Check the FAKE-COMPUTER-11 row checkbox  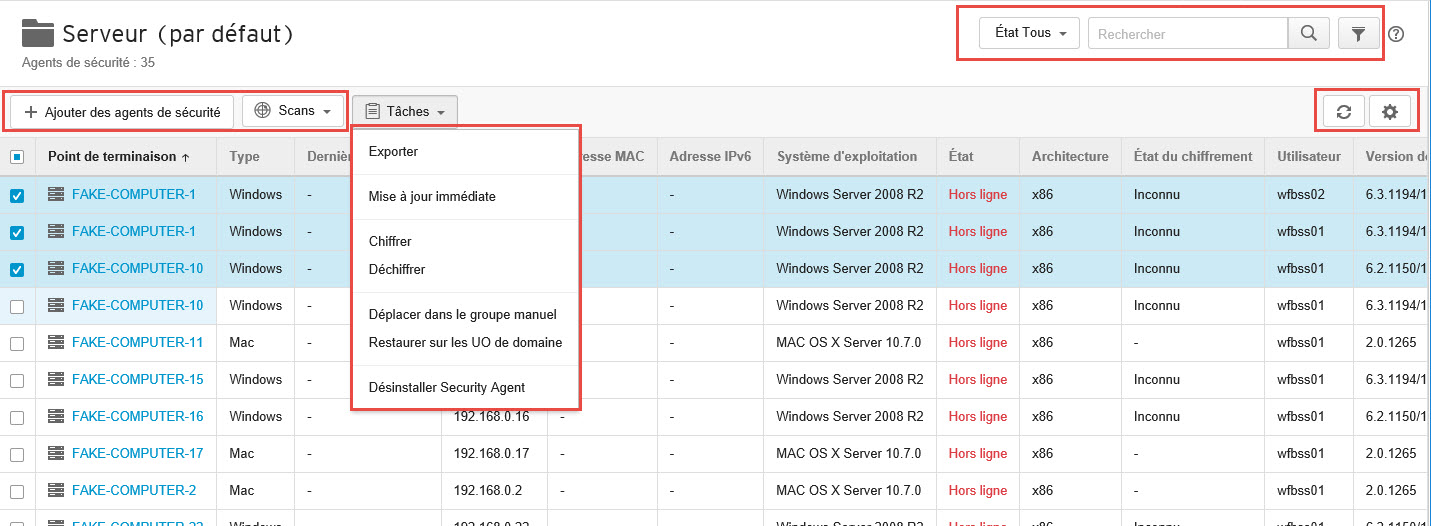coord(17,343)
